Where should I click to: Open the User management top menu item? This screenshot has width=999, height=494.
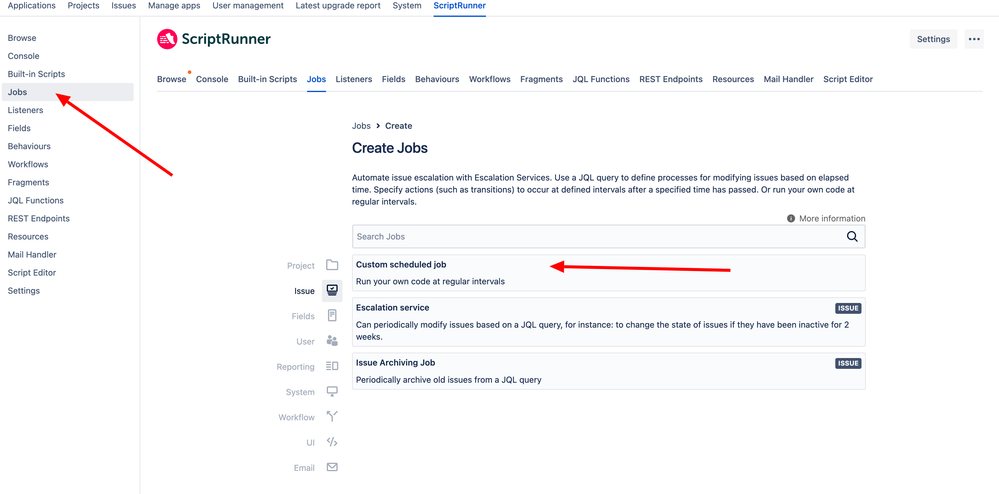(248, 6)
